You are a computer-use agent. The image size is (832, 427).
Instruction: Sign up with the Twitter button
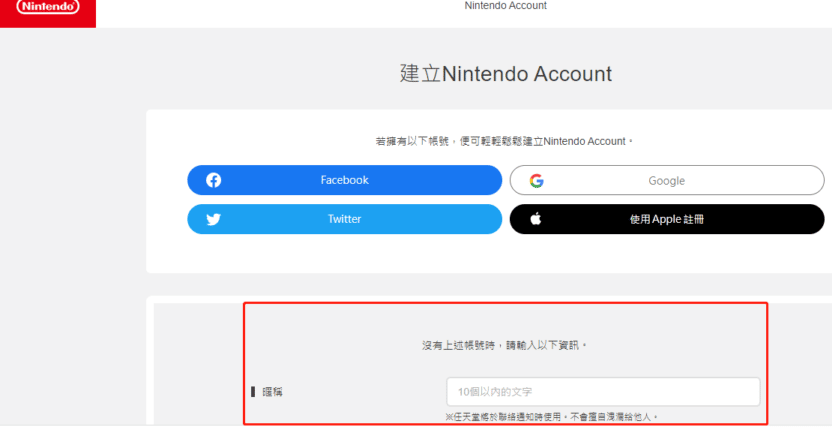point(344,219)
